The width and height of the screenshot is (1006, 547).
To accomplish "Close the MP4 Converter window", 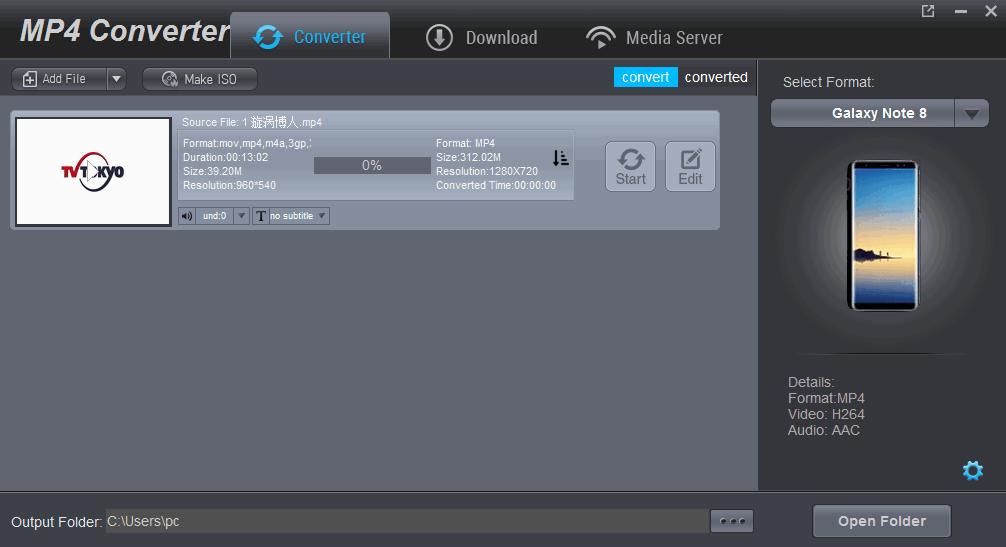I will [x=991, y=11].
